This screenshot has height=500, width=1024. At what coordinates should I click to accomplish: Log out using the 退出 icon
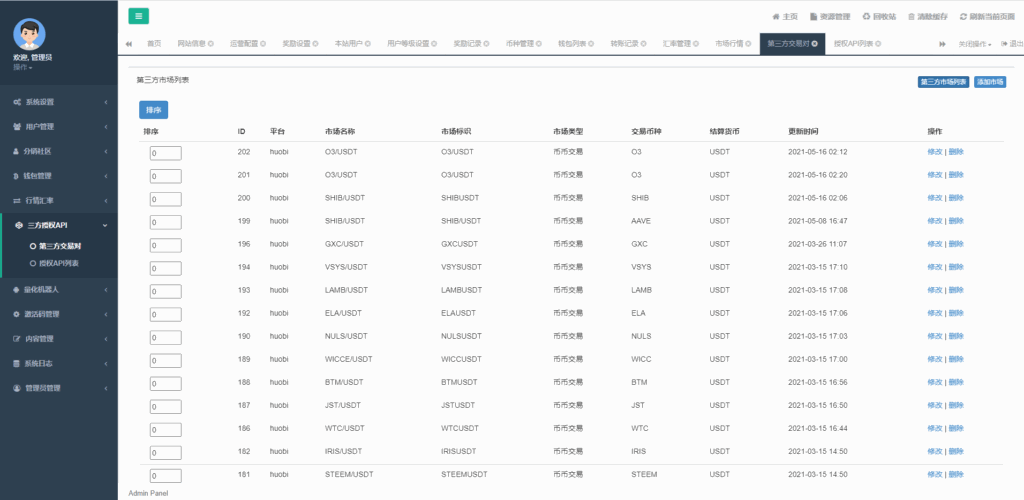click(x=1012, y=44)
